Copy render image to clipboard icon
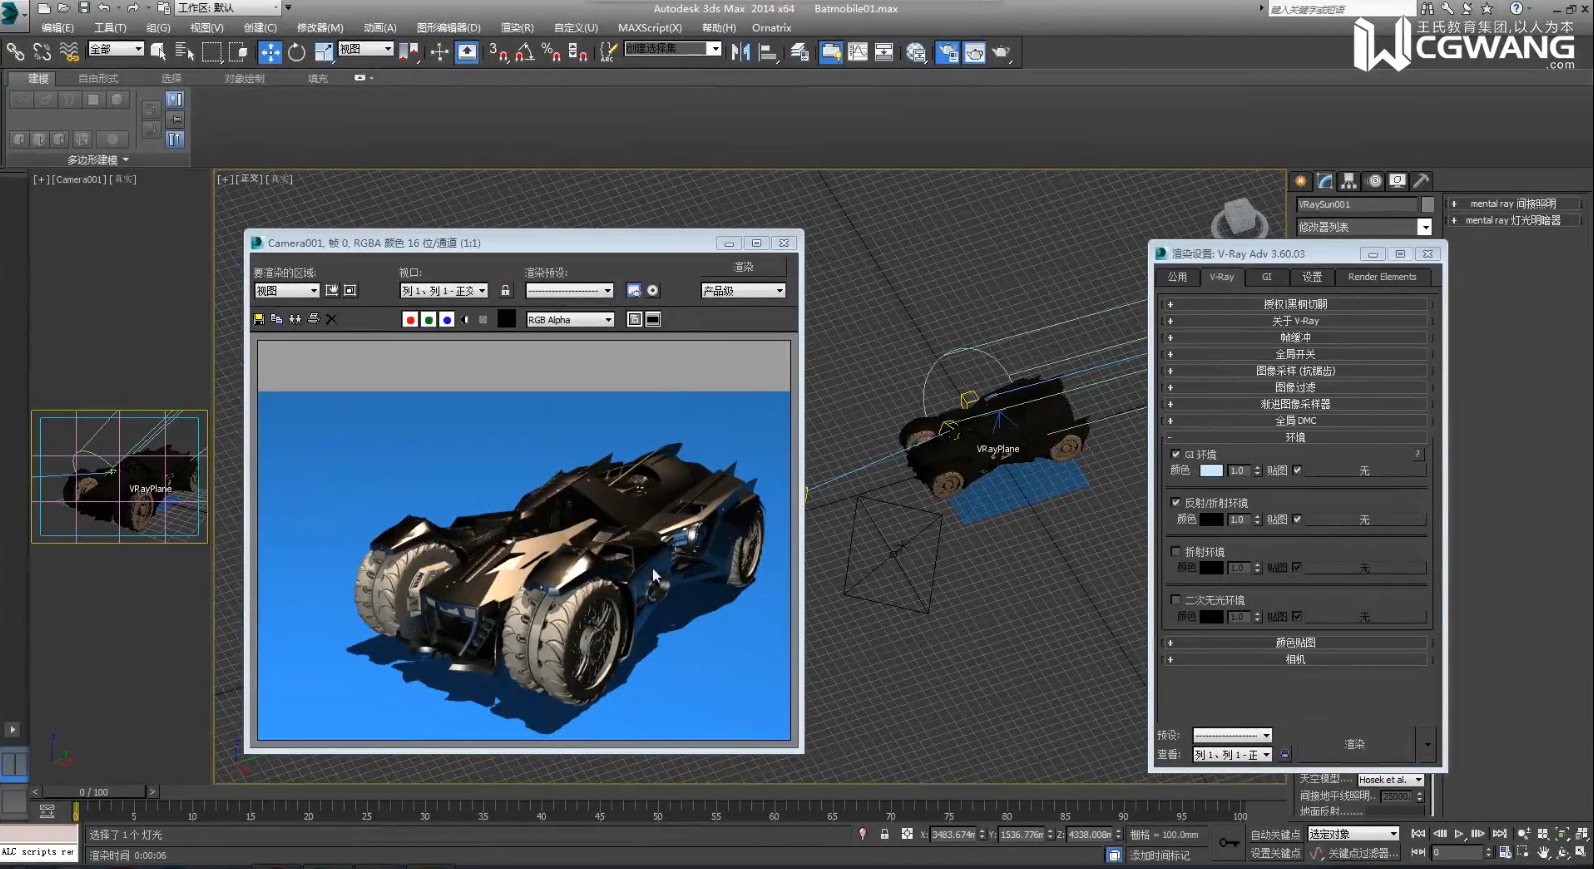This screenshot has width=1594, height=869. (x=277, y=319)
